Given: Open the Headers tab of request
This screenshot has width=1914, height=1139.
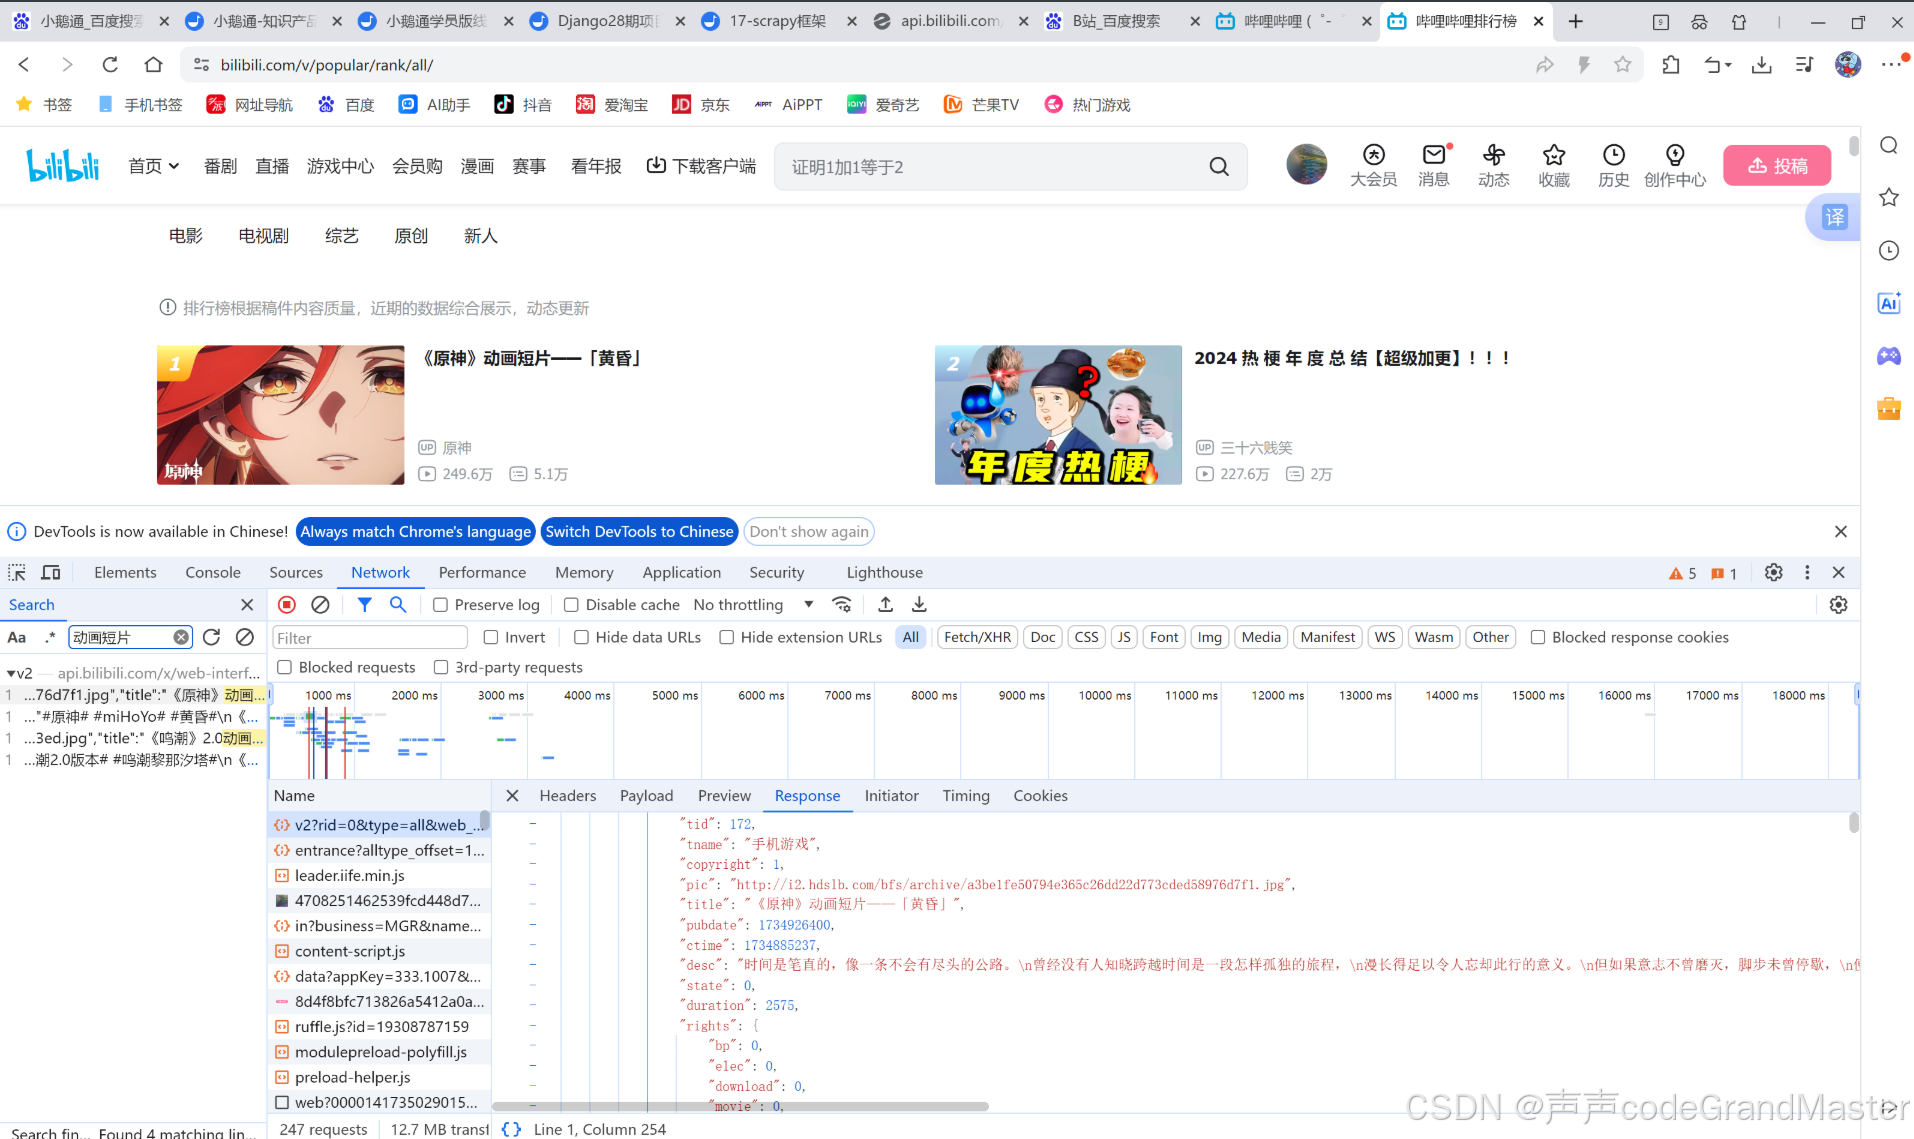Looking at the screenshot, I should 568,796.
